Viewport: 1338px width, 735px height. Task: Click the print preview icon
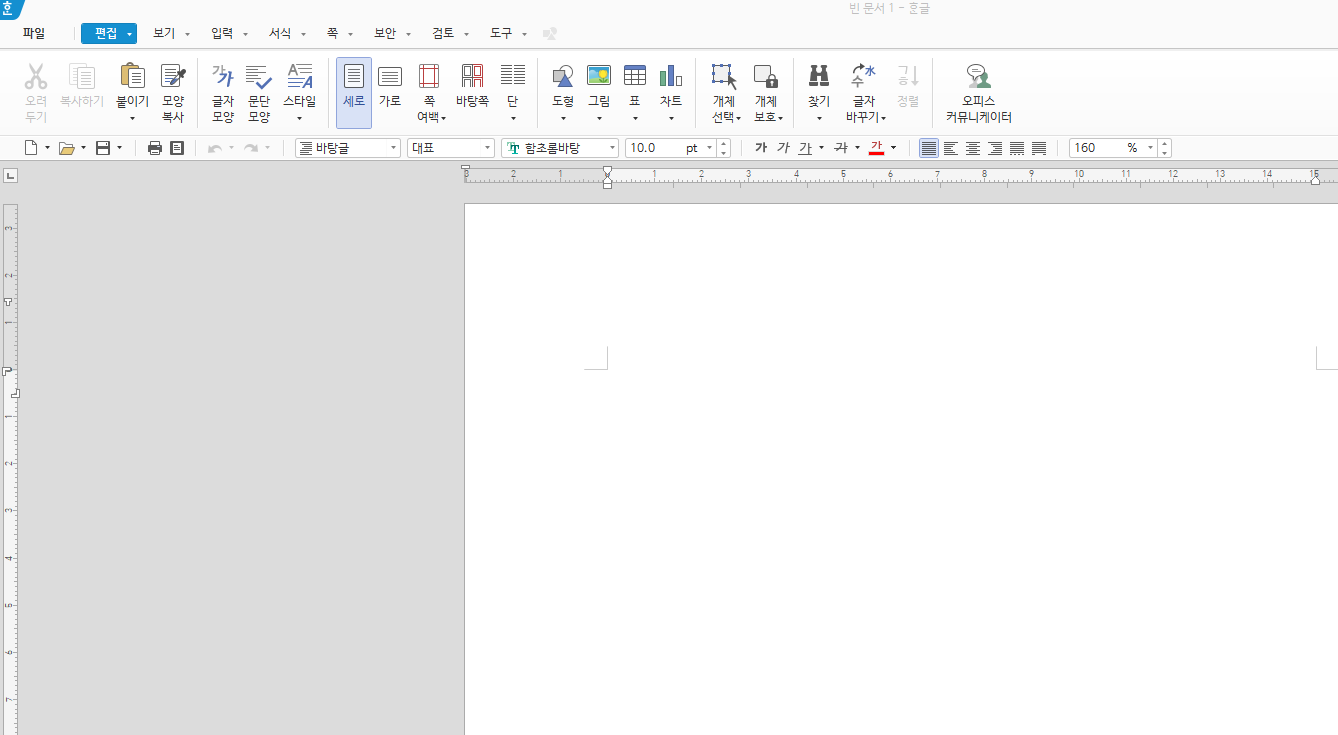tap(177, 148)
